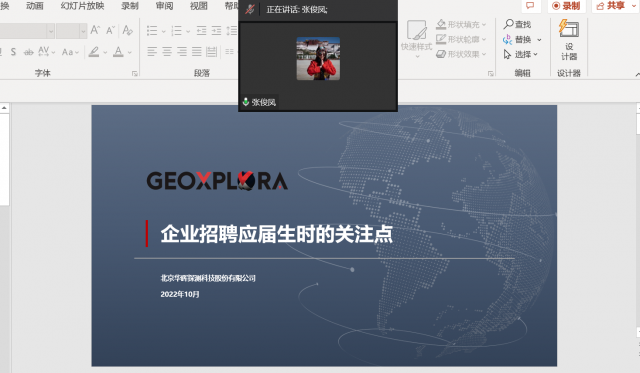
Task: Toggle text shadow S button
Action: [13, 52]
